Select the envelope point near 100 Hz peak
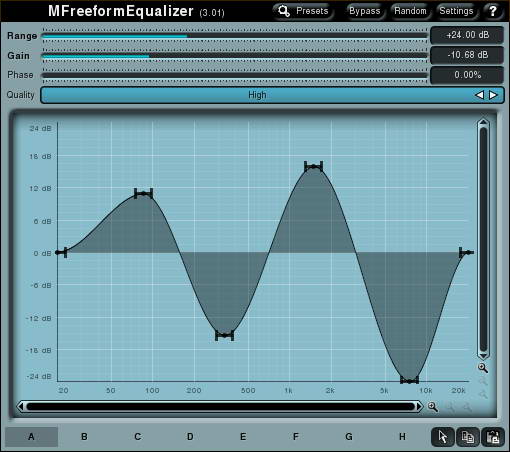The width and height of the screenshot is (510, 452). click(x=144, y=193)
